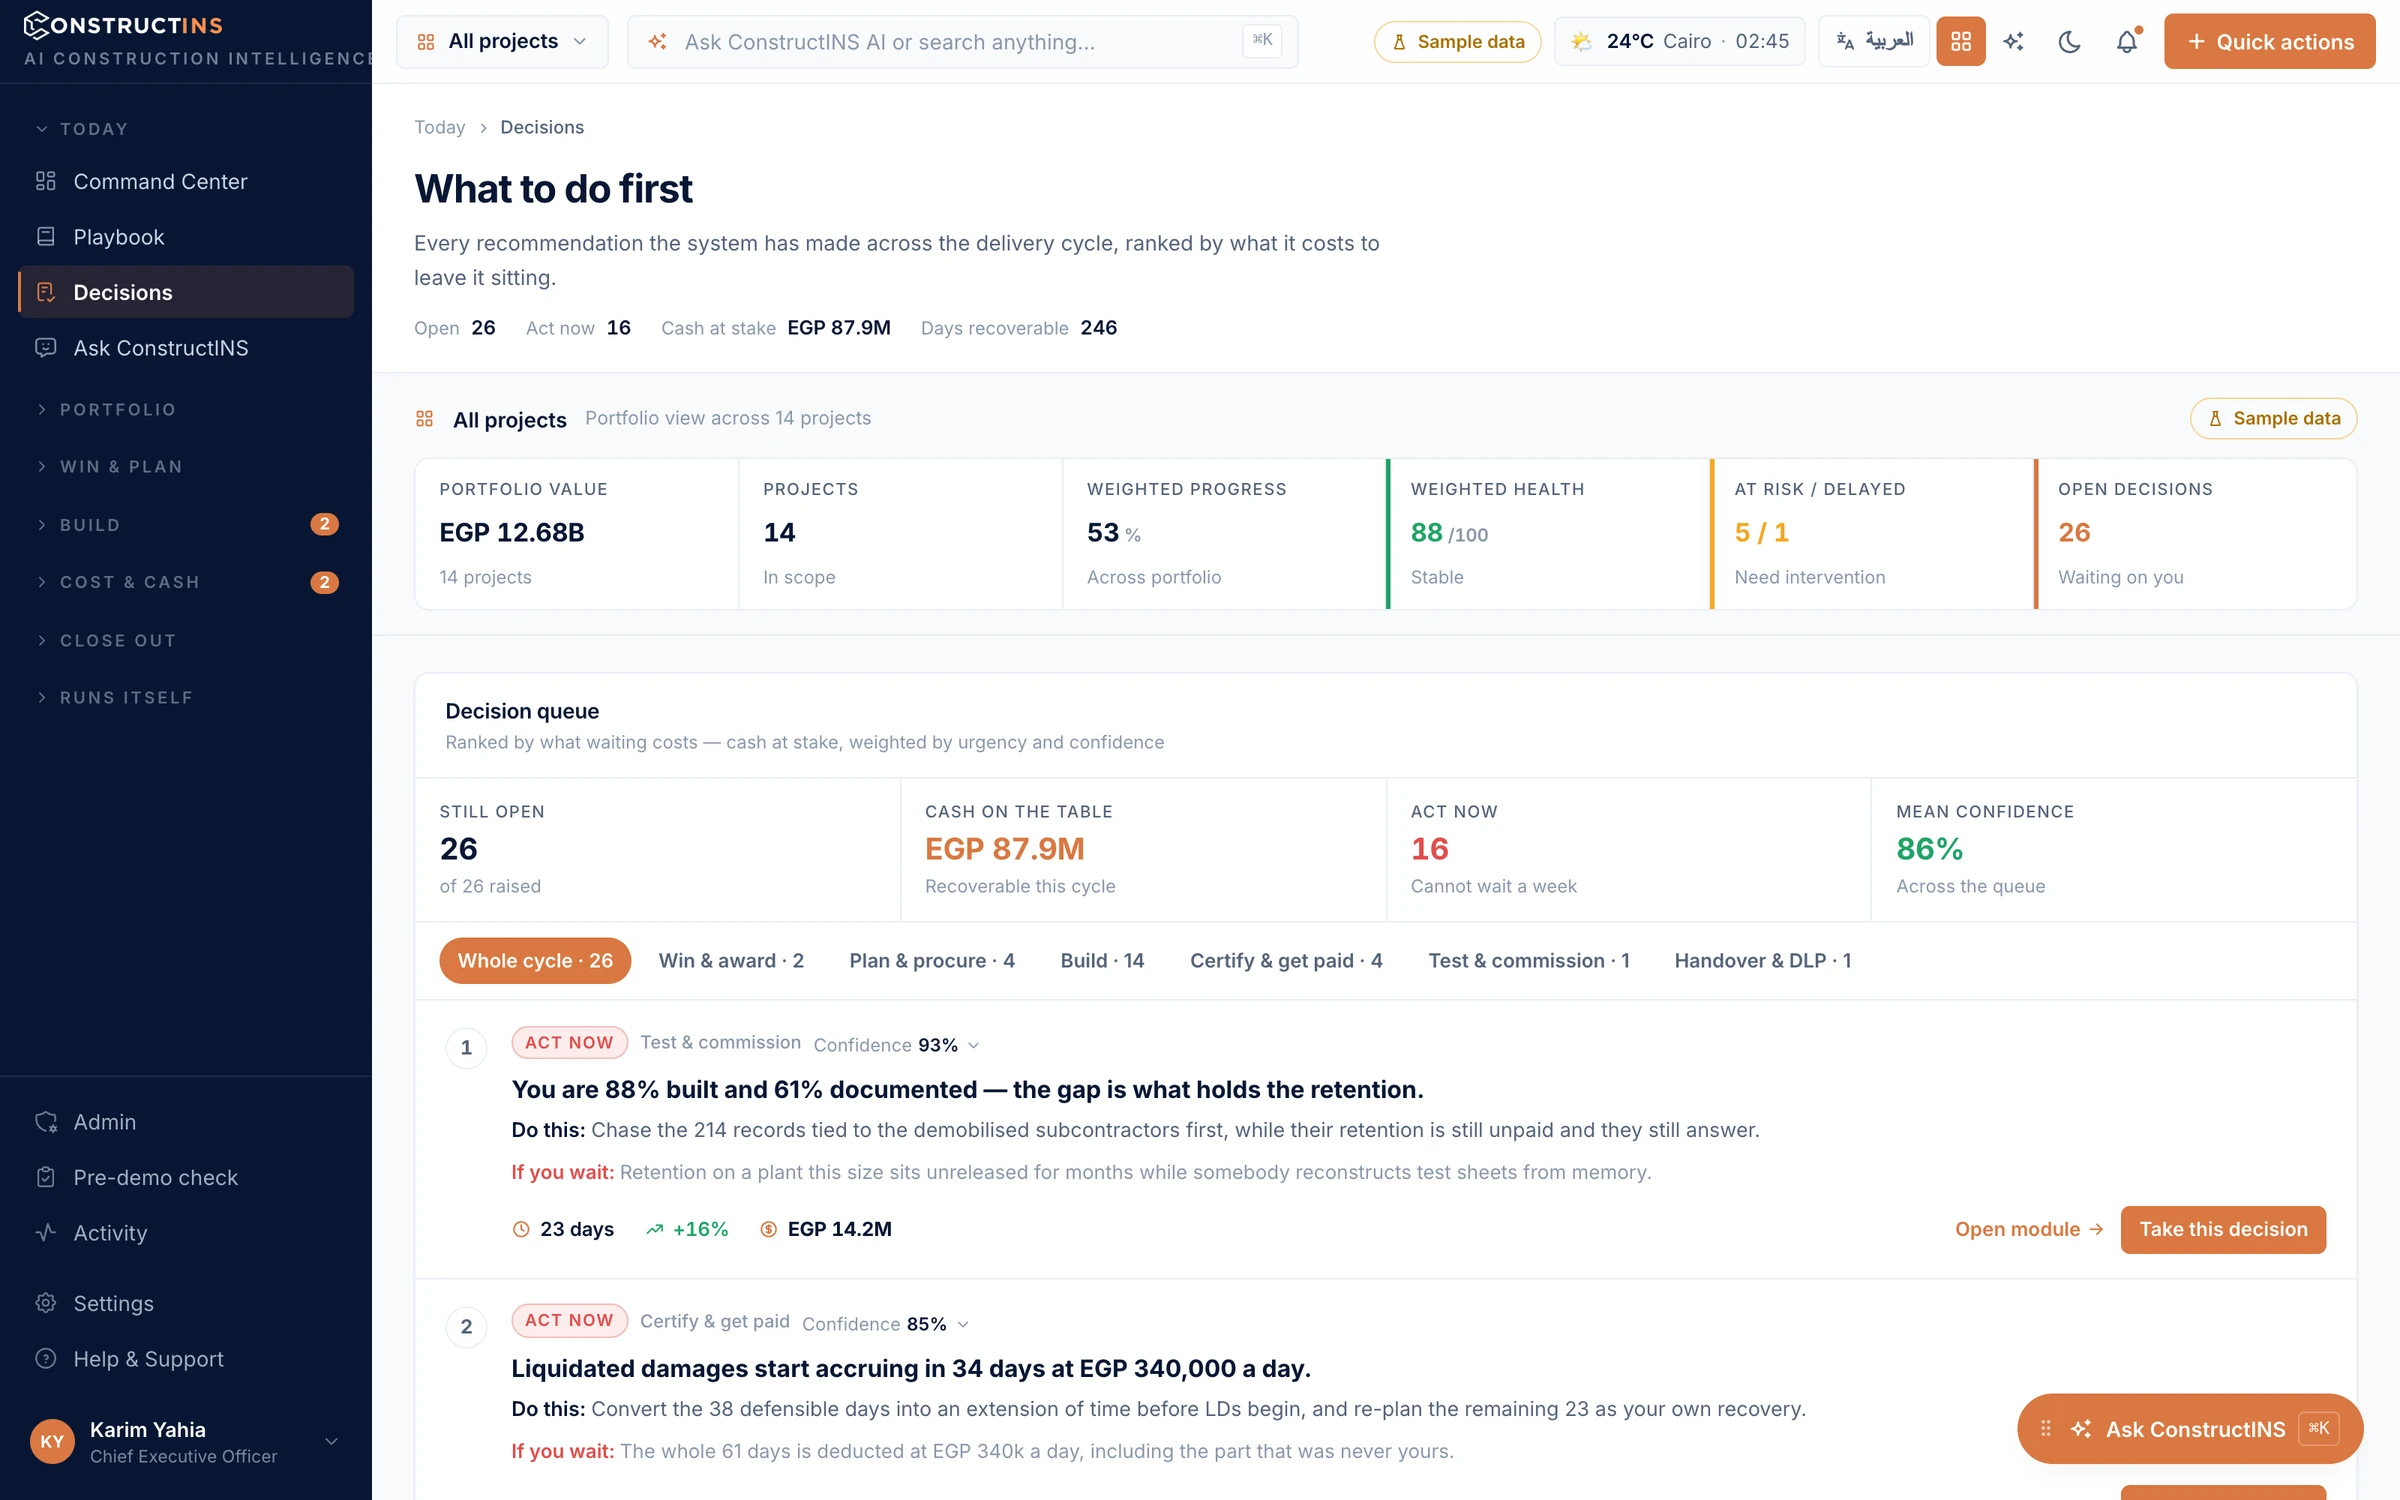Click the ConstructINS logo
The height and width of the screenshot is (1500, 2400).
[x=123, y=24]
